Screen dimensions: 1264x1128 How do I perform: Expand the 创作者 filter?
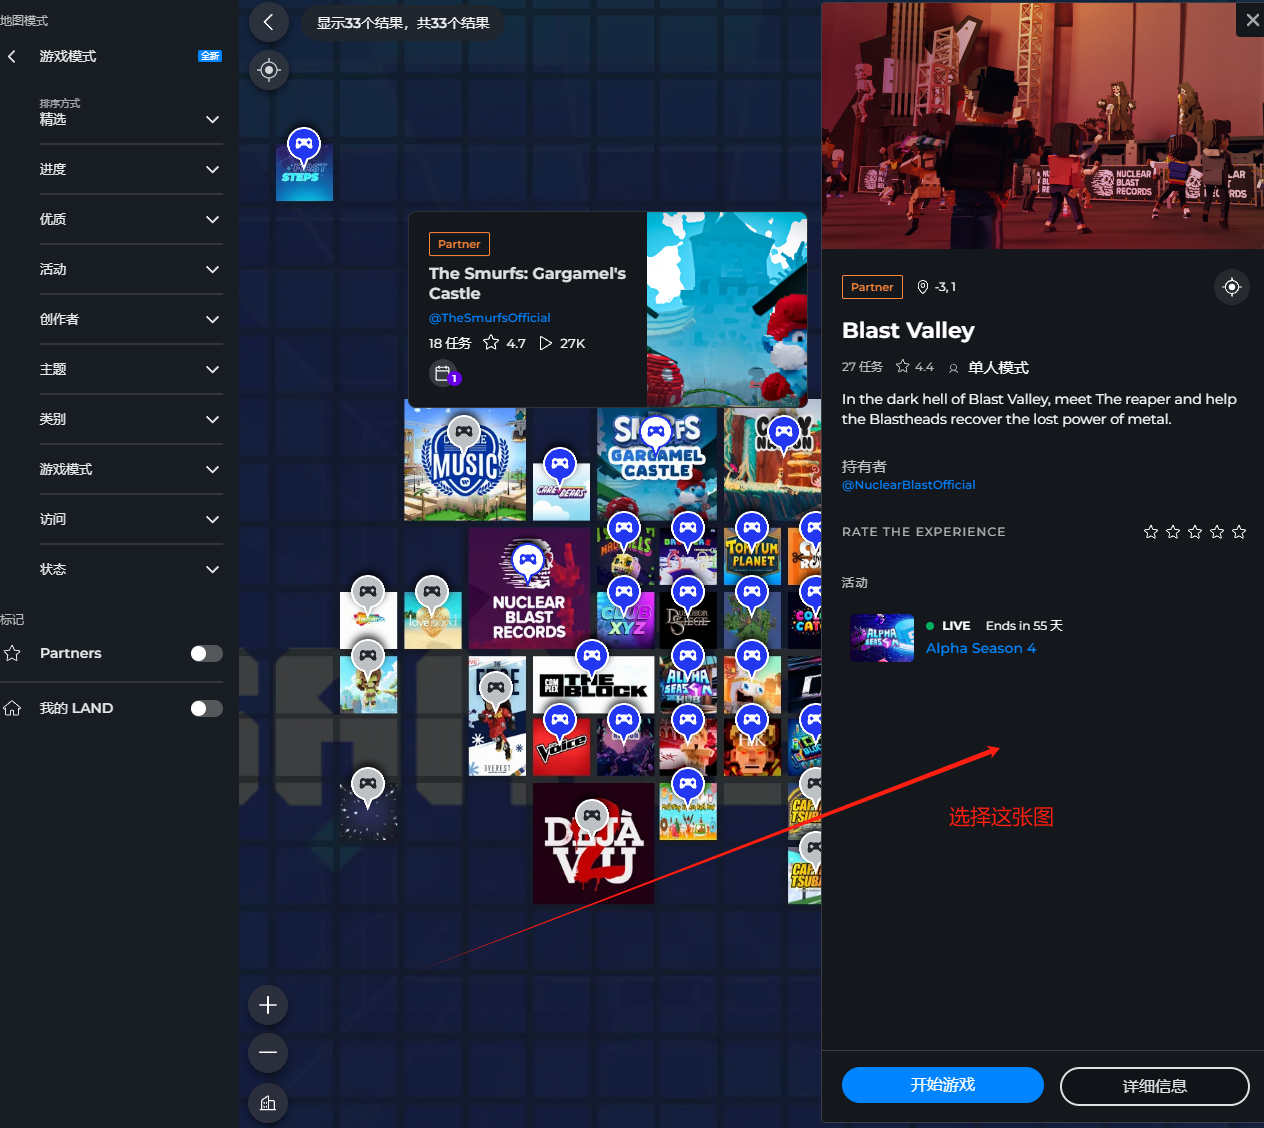130,319
